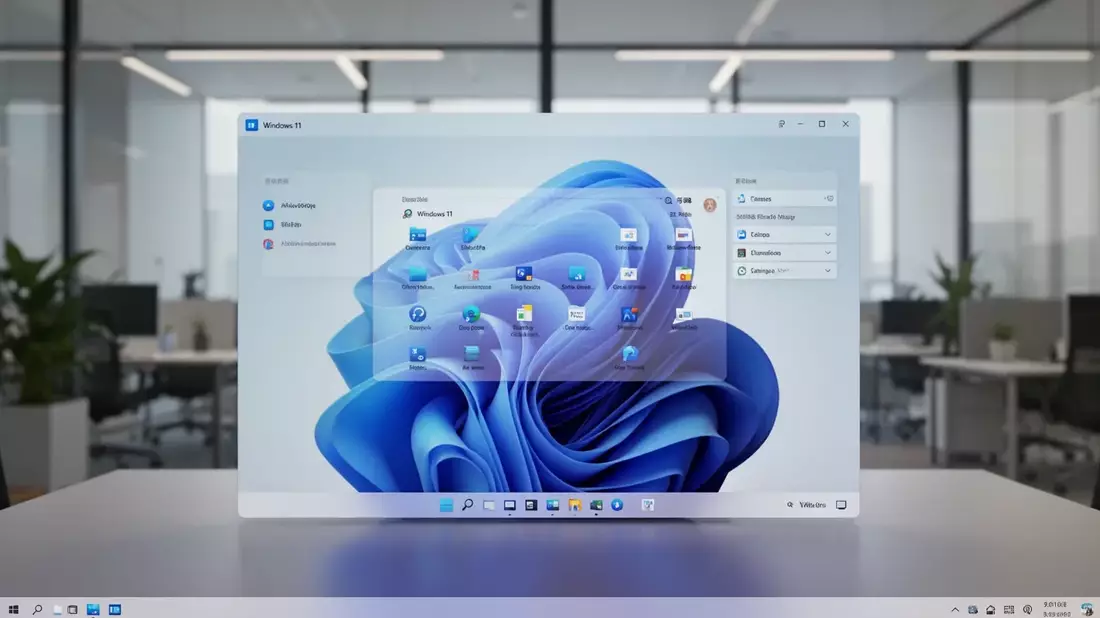Open File Explorer on the inner window taskbar
The width and height of the screenshot is (1100, 618).
pos(575,505)
